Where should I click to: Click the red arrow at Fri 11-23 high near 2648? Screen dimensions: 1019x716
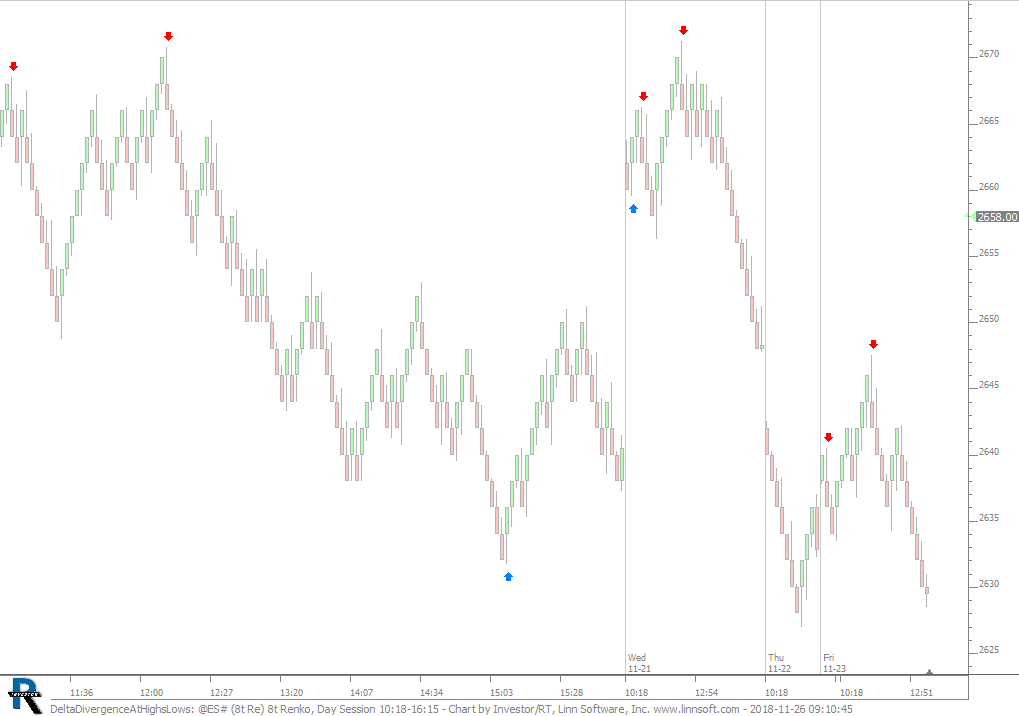(x=873, y=344)
